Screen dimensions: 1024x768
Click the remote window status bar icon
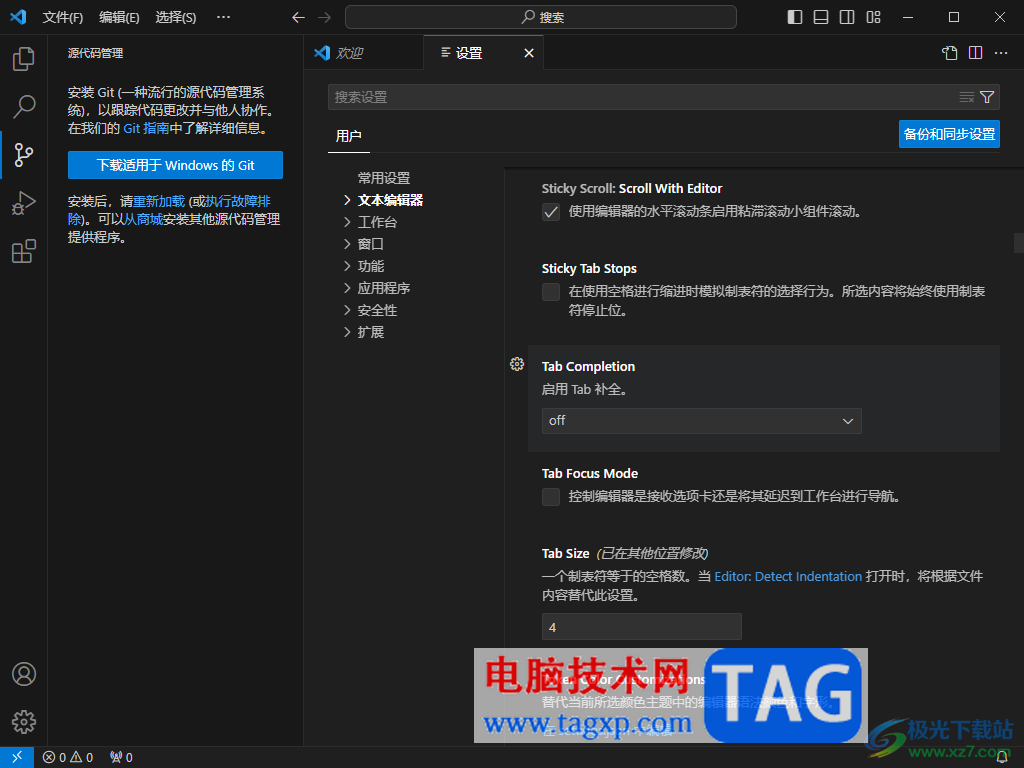[x=17, y=757]
